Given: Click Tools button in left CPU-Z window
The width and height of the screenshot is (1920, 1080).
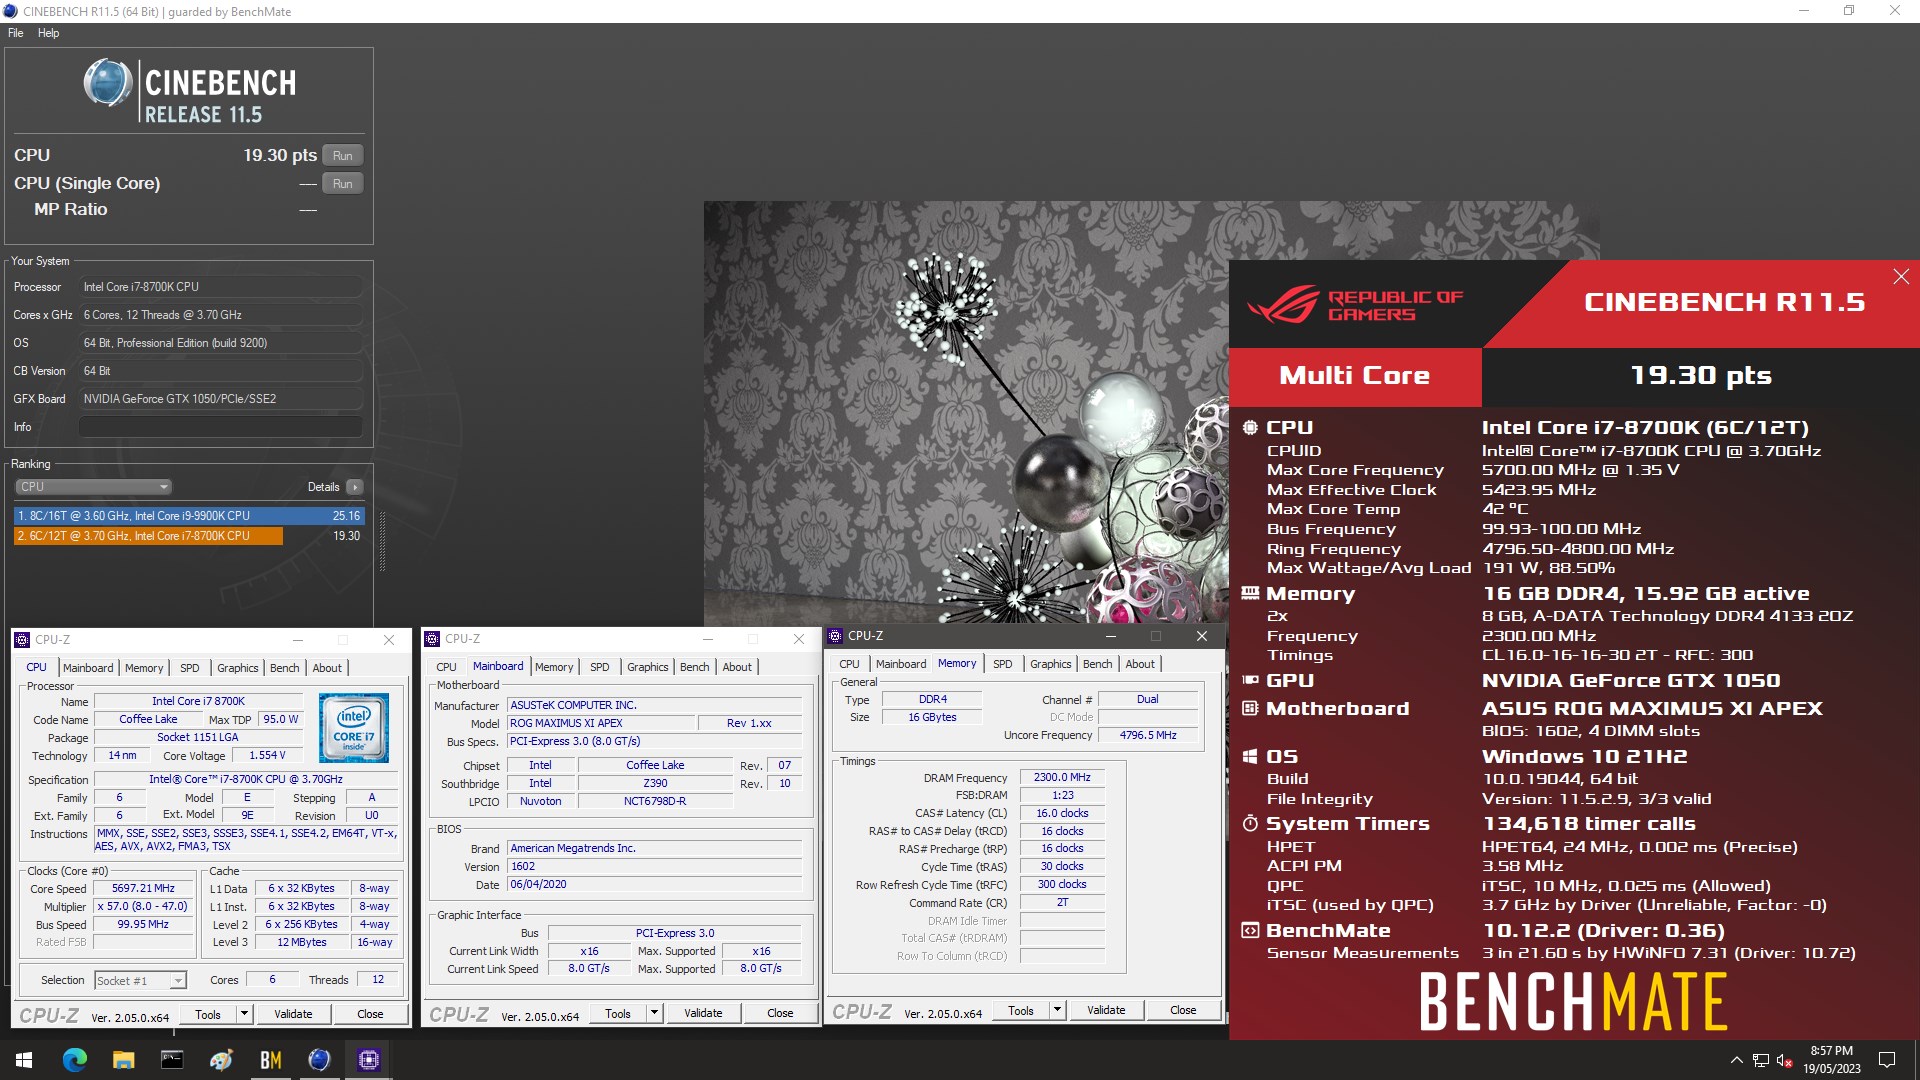Looking at the screenshot, I should tap(208, 1014).
